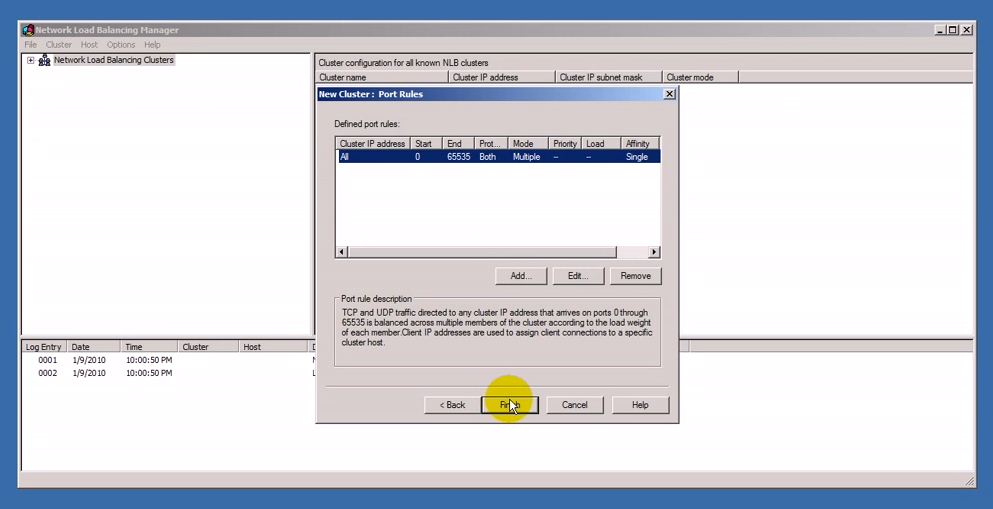The width and height of the screenshot is (993, 509).
Task: Click the 'Single' affinity cell
Action: [636, 157]
